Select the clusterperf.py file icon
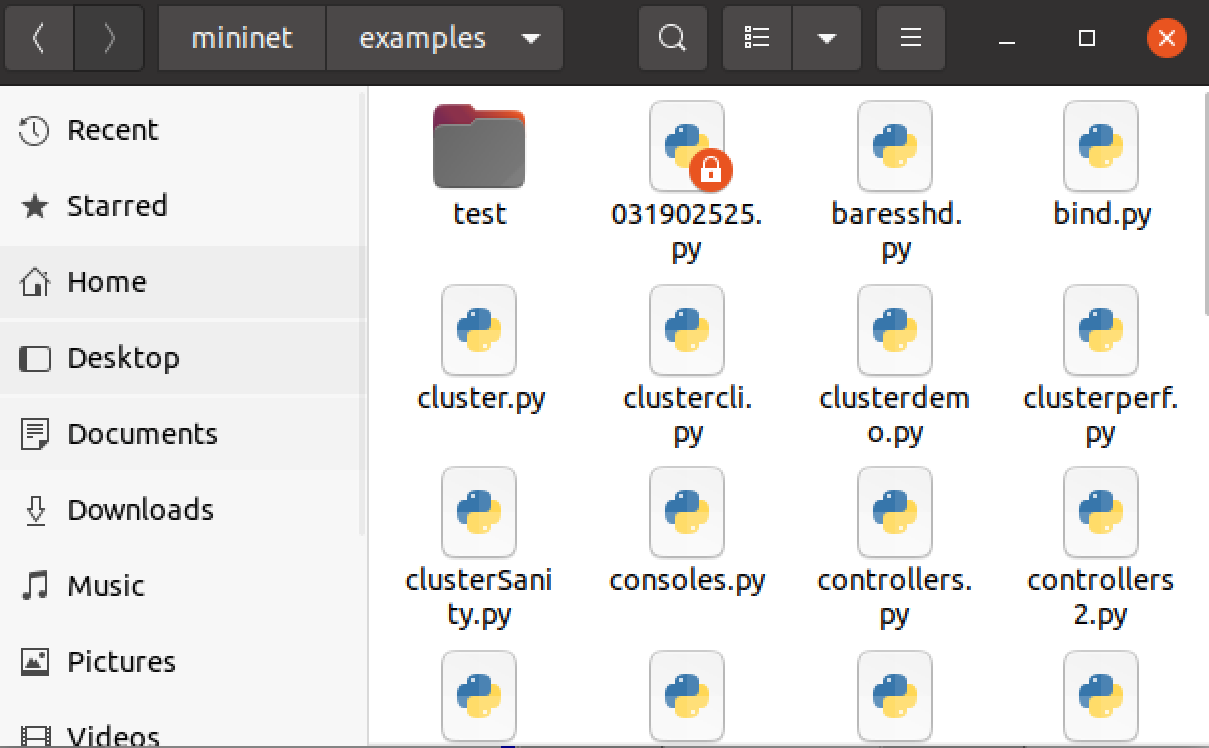The height and width of the screenshot is (748, 1209). click(1101, 330)
